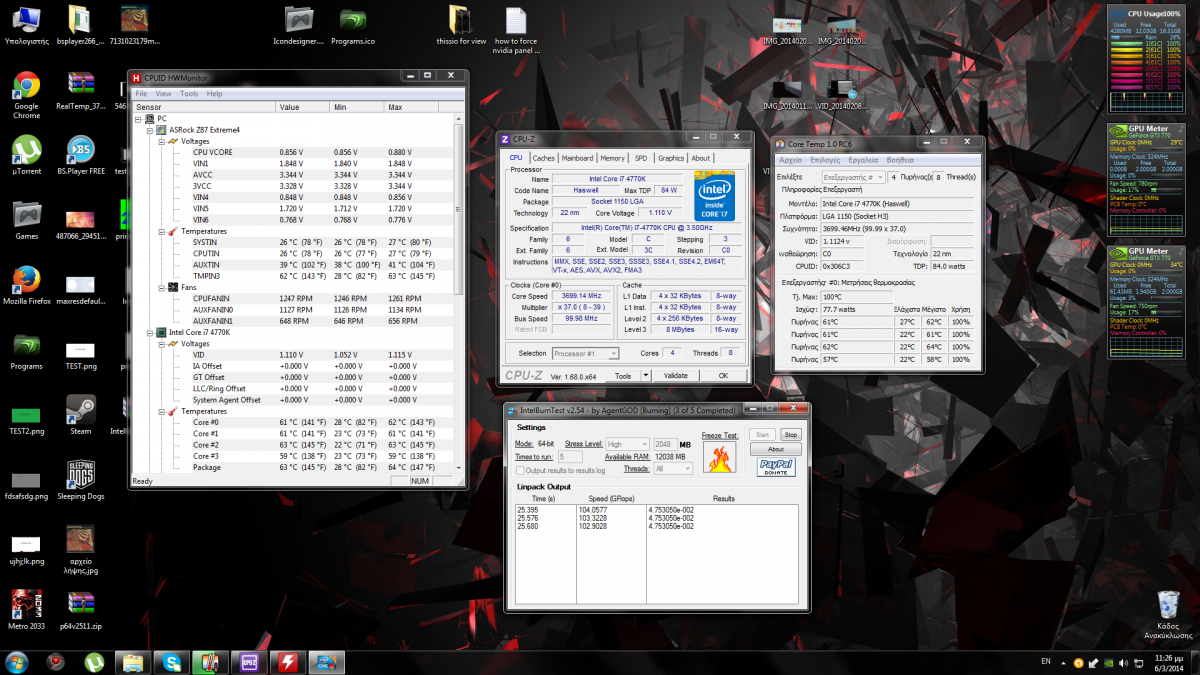Open the Tools dropdown arrow in CPU-Z
This screenshot has height=675, width=1200.
coord(645,376)
